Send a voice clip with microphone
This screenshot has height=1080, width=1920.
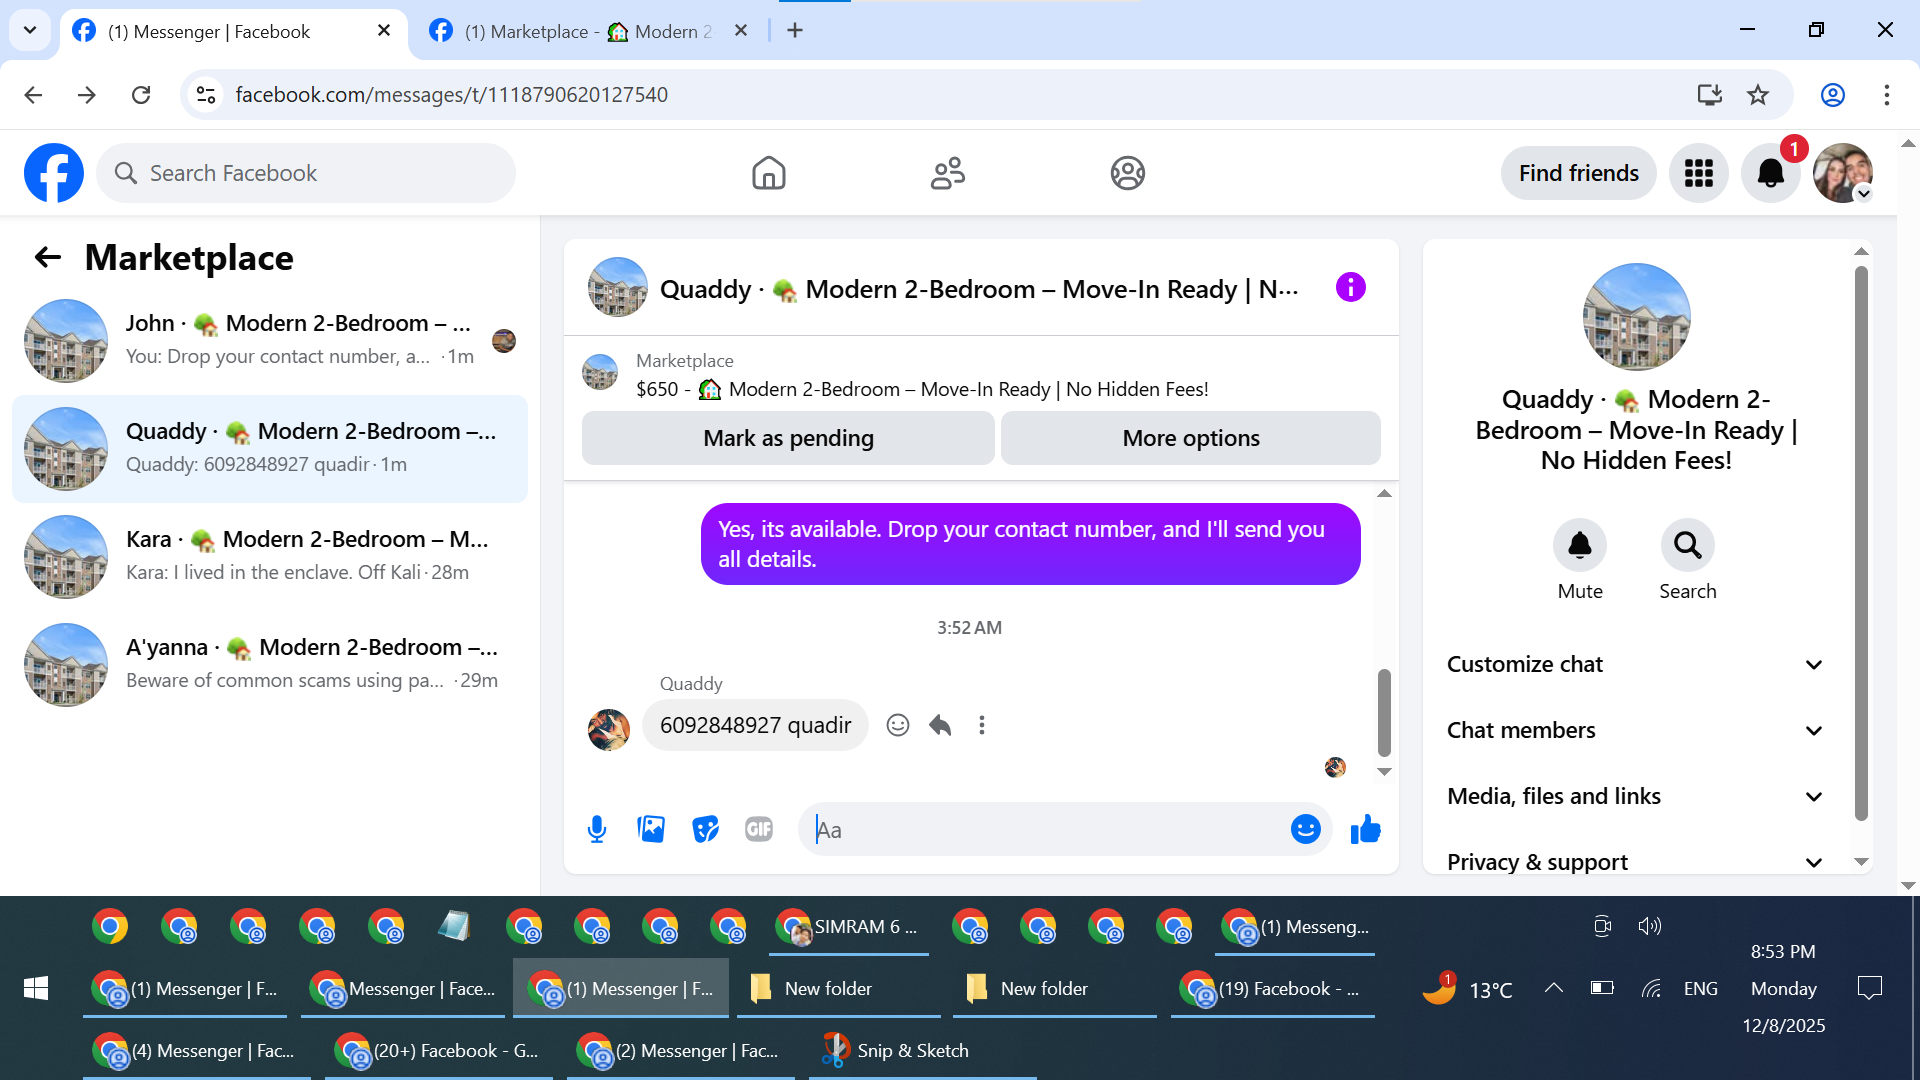coord(597,829)
